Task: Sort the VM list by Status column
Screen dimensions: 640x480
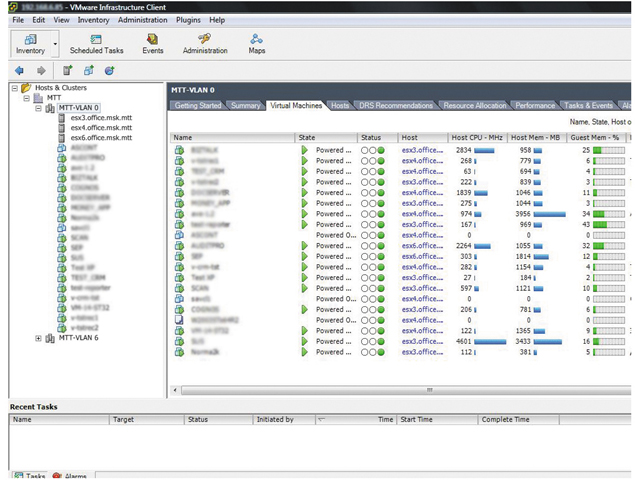Action: click(x=378, y=138)
